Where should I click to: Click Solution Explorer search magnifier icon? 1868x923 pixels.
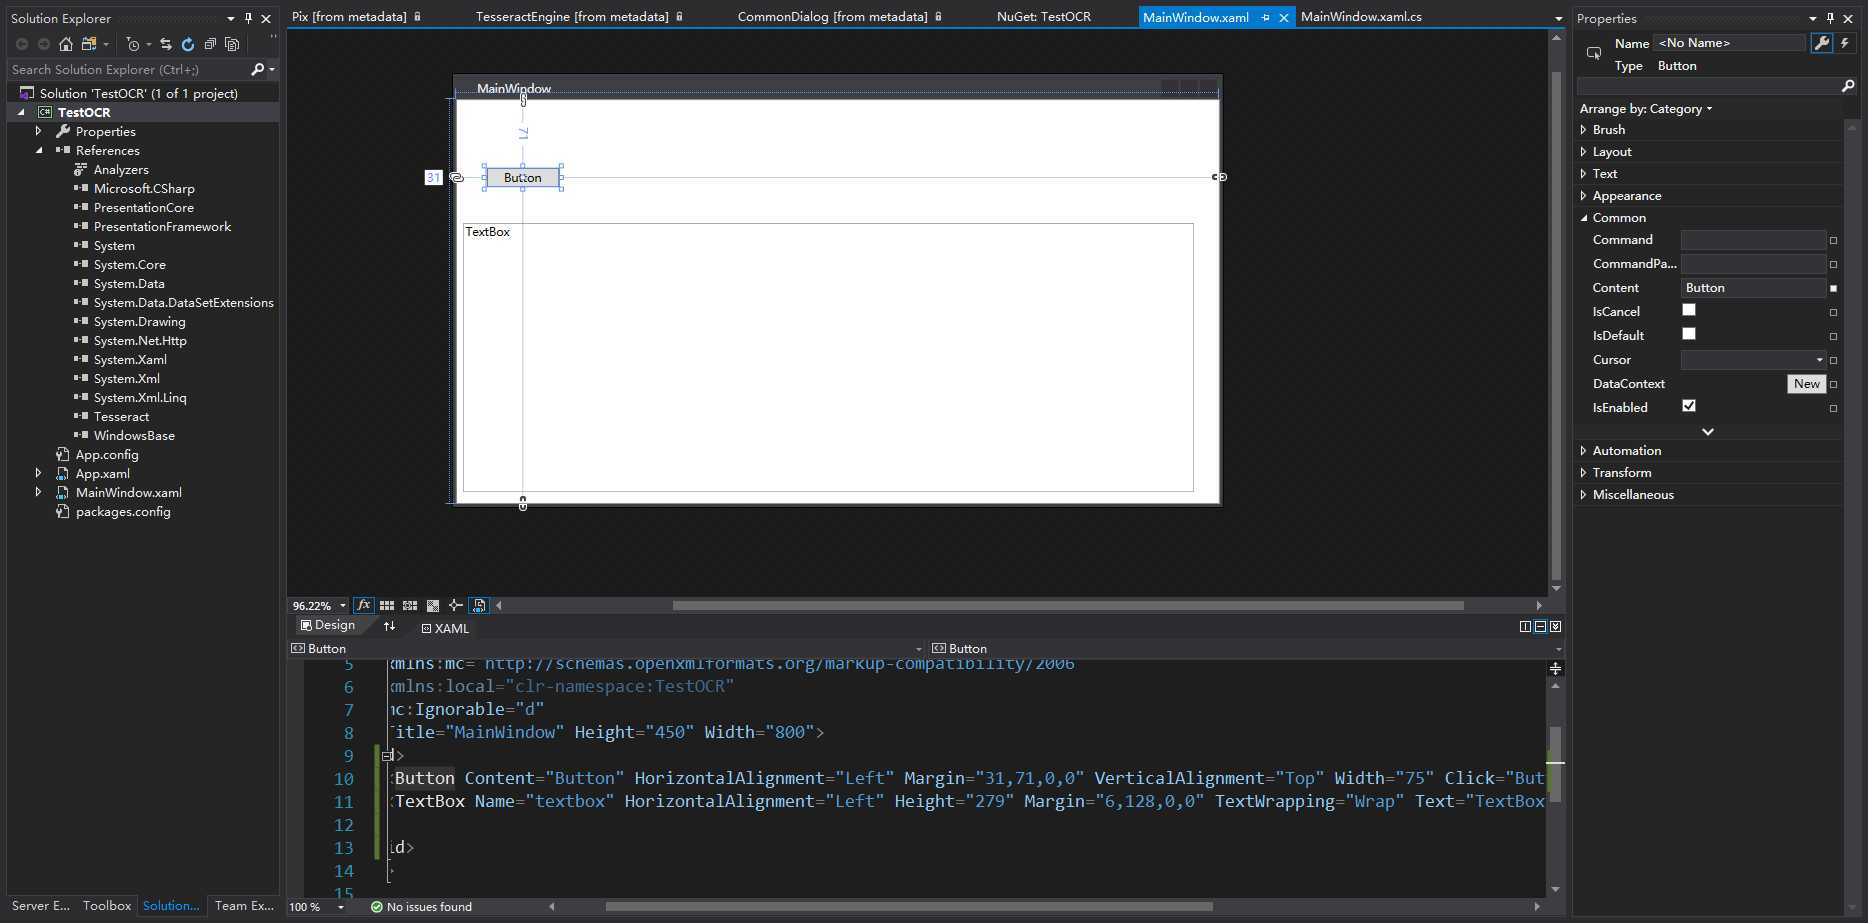click(258, 69)
